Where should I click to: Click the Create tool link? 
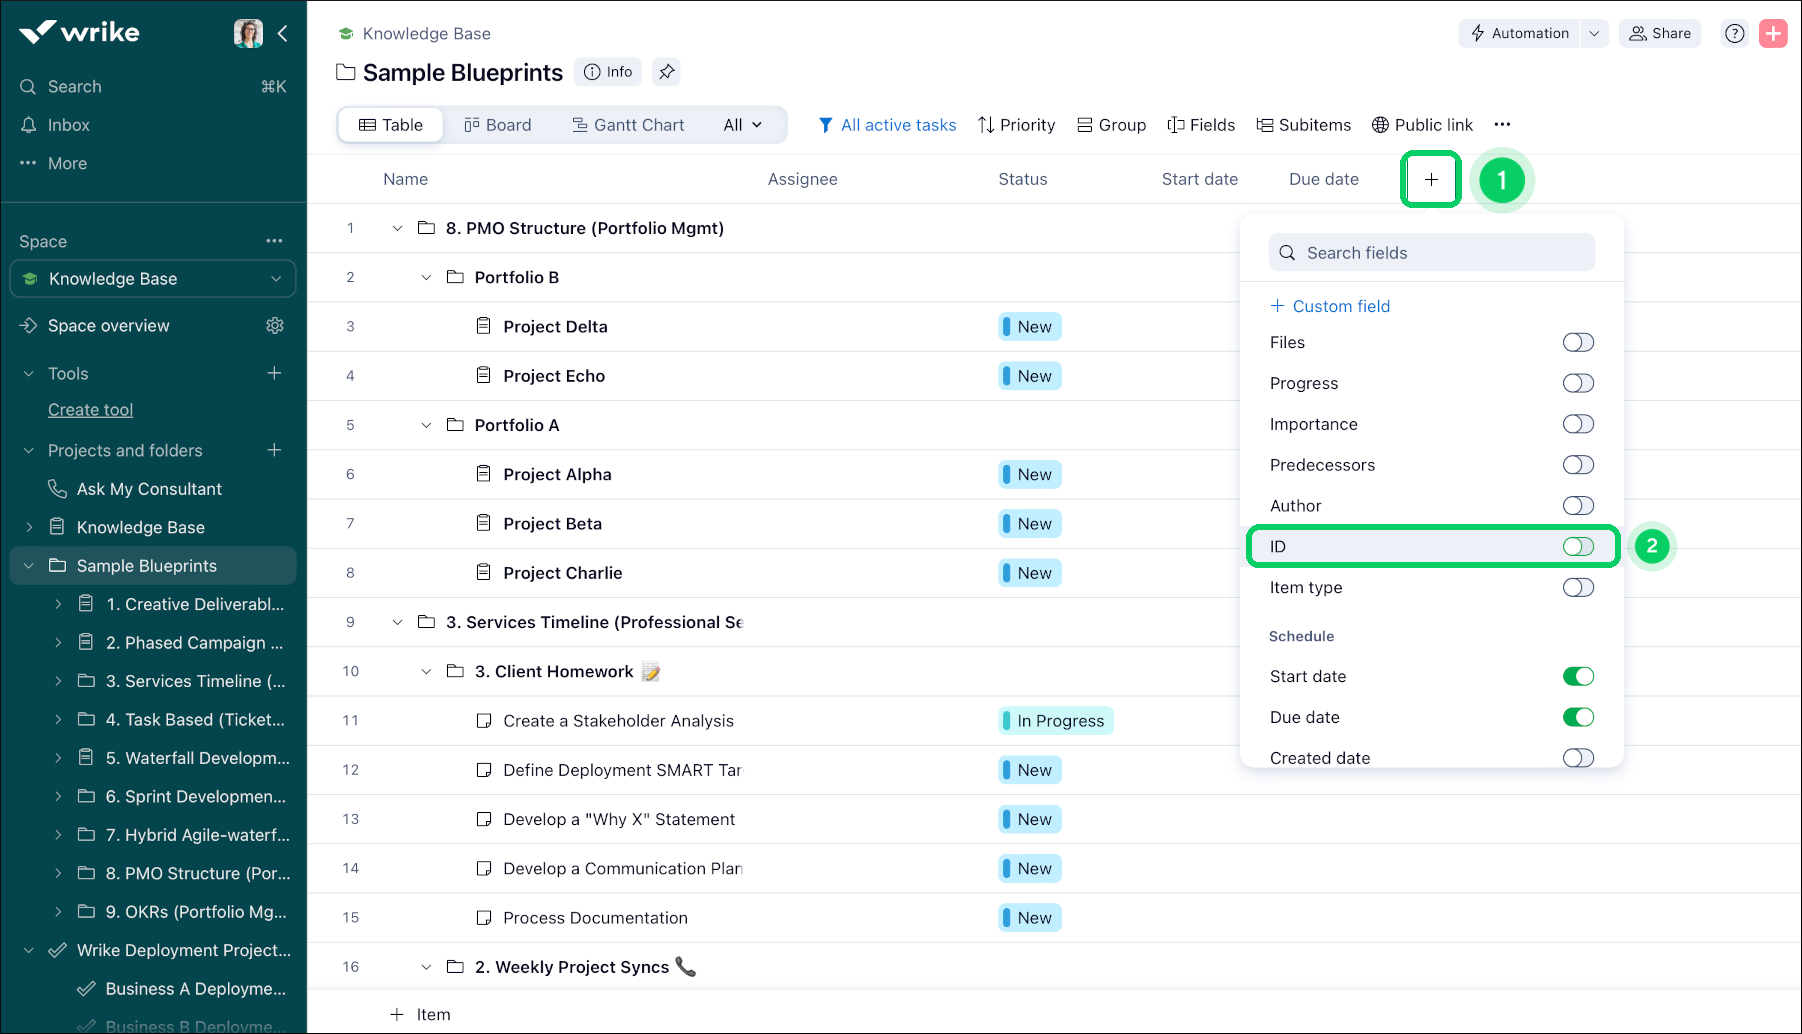click(x=90, y=409)
